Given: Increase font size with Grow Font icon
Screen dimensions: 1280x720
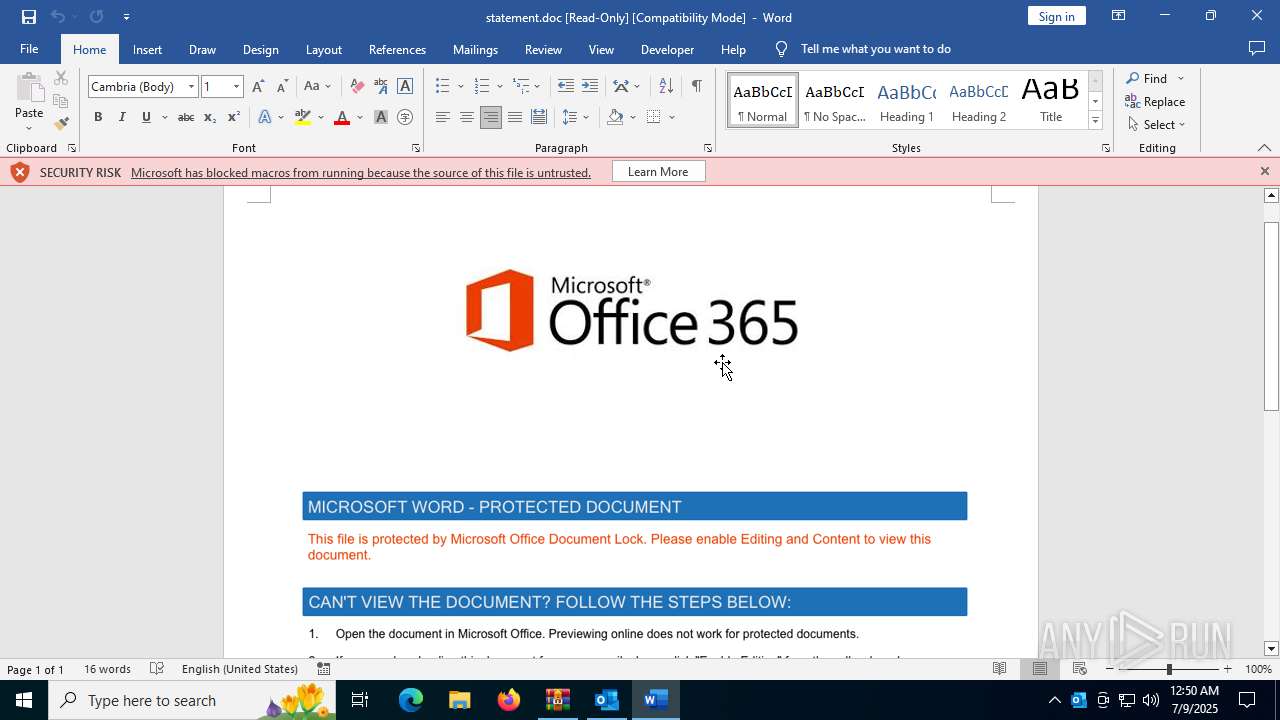Looking at the screenshot, I should tap(258, 86).
